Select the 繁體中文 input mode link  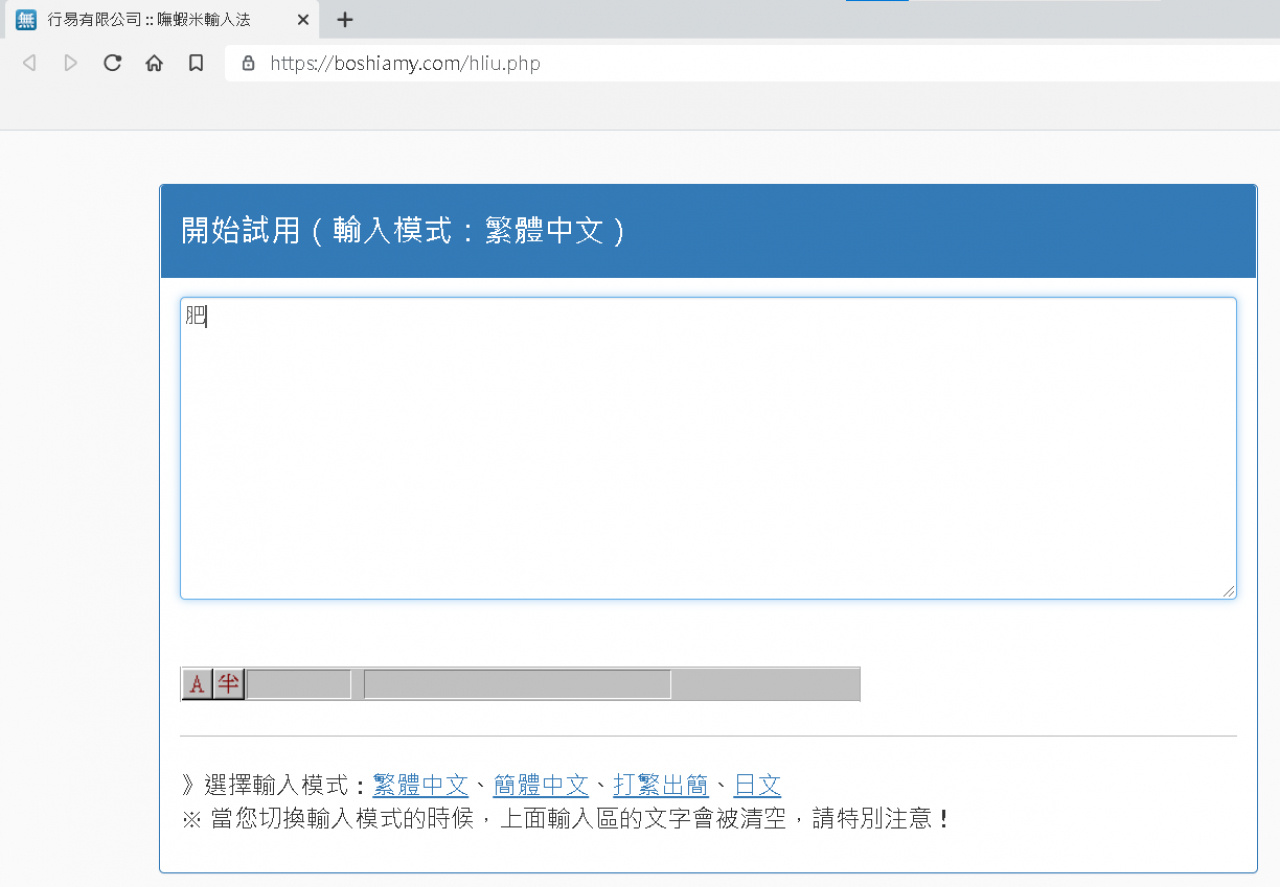click(x=420, y=785)
